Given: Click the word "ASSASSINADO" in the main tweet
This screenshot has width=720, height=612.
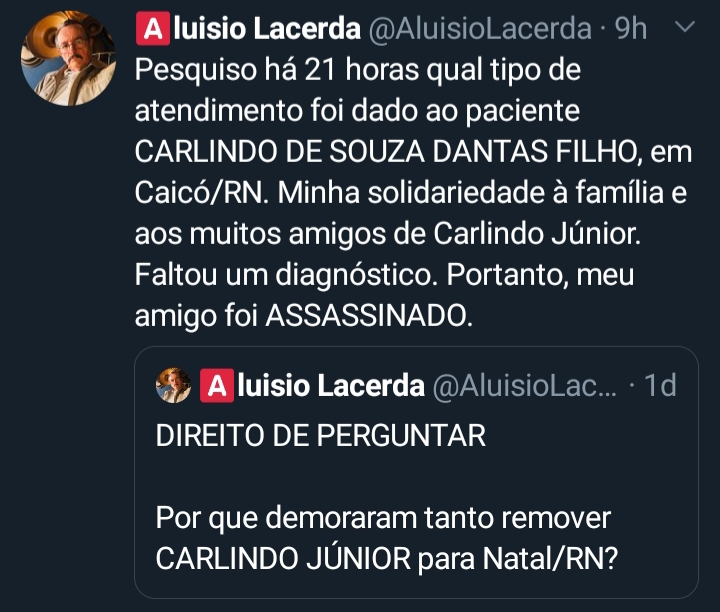Looking at the screenshot, I should [x=366, y=316].
